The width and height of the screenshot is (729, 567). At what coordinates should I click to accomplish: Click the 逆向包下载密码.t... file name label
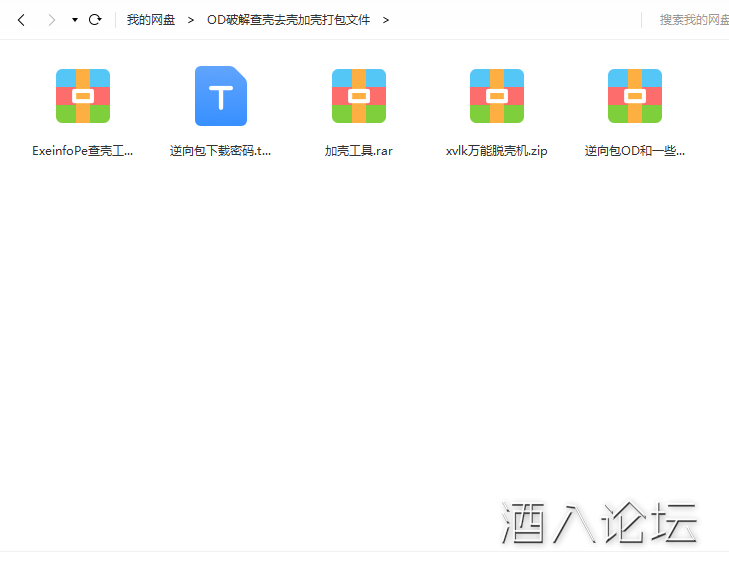point(221,152)
